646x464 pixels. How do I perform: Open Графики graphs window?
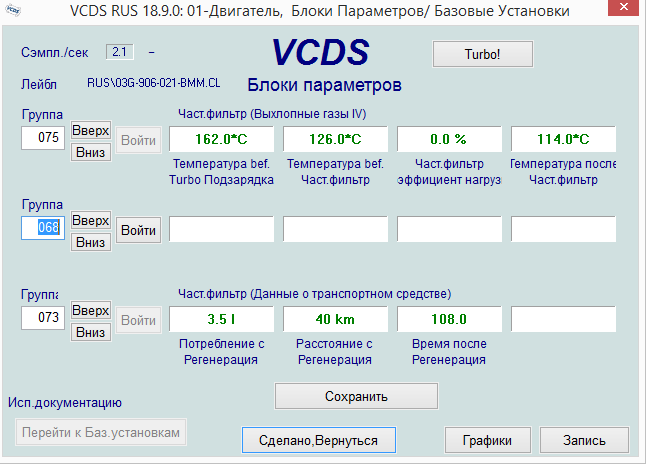[487, 439]
